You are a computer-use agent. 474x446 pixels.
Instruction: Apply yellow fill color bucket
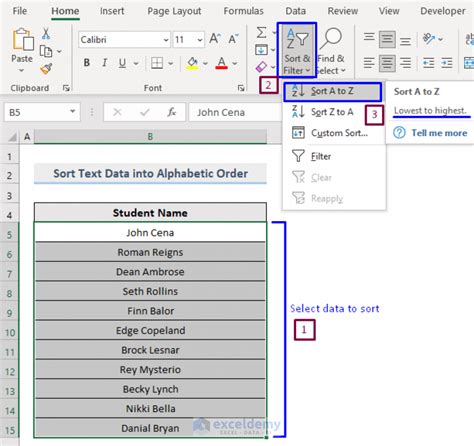tap(192, 63)
